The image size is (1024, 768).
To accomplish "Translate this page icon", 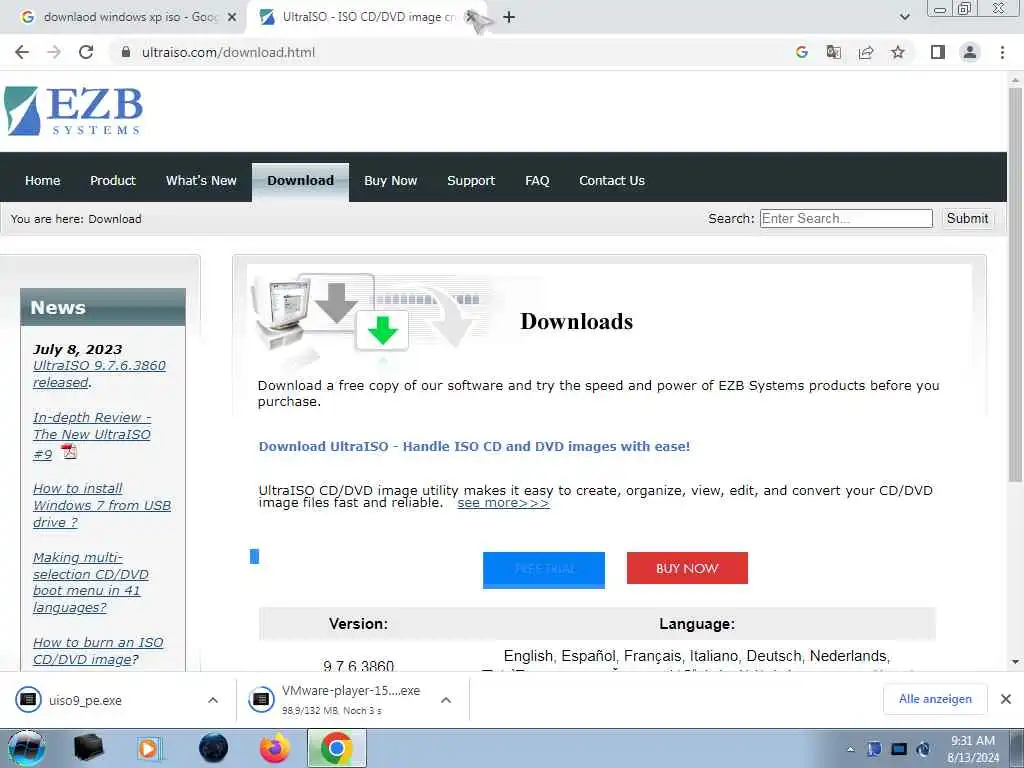I will click(x=834, y=52).
